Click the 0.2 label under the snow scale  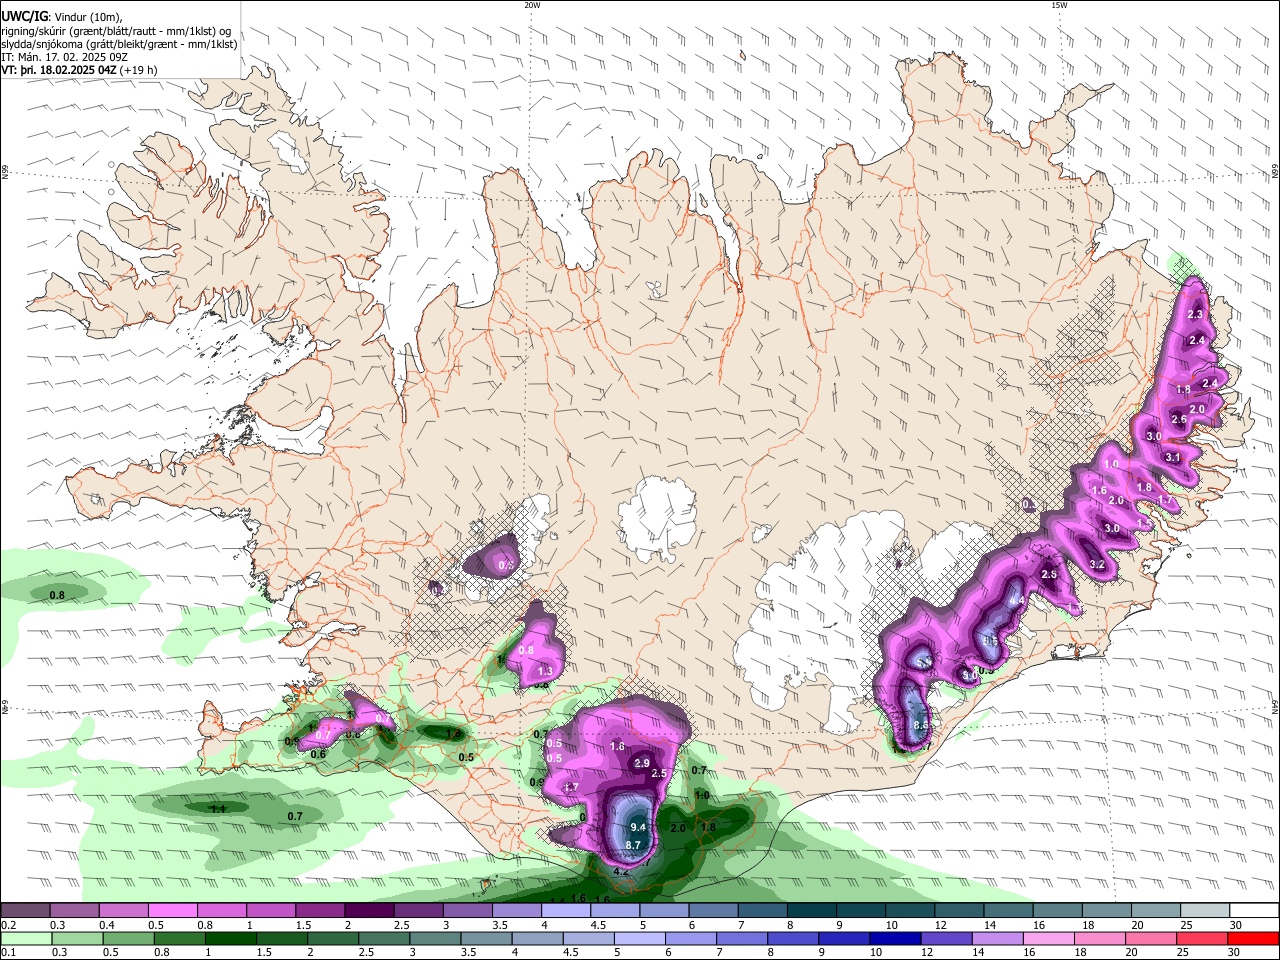pos(8,925)
